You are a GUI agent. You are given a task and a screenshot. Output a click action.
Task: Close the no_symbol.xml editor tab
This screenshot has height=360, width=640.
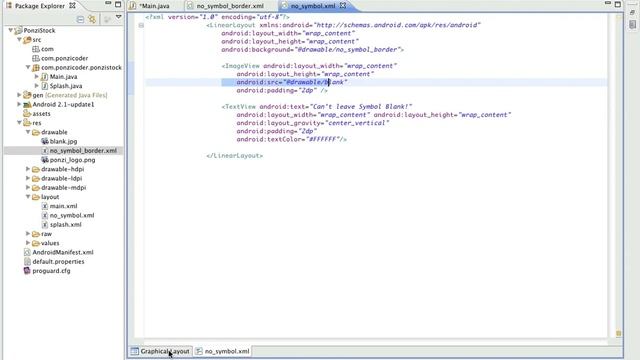pos(343,6)
